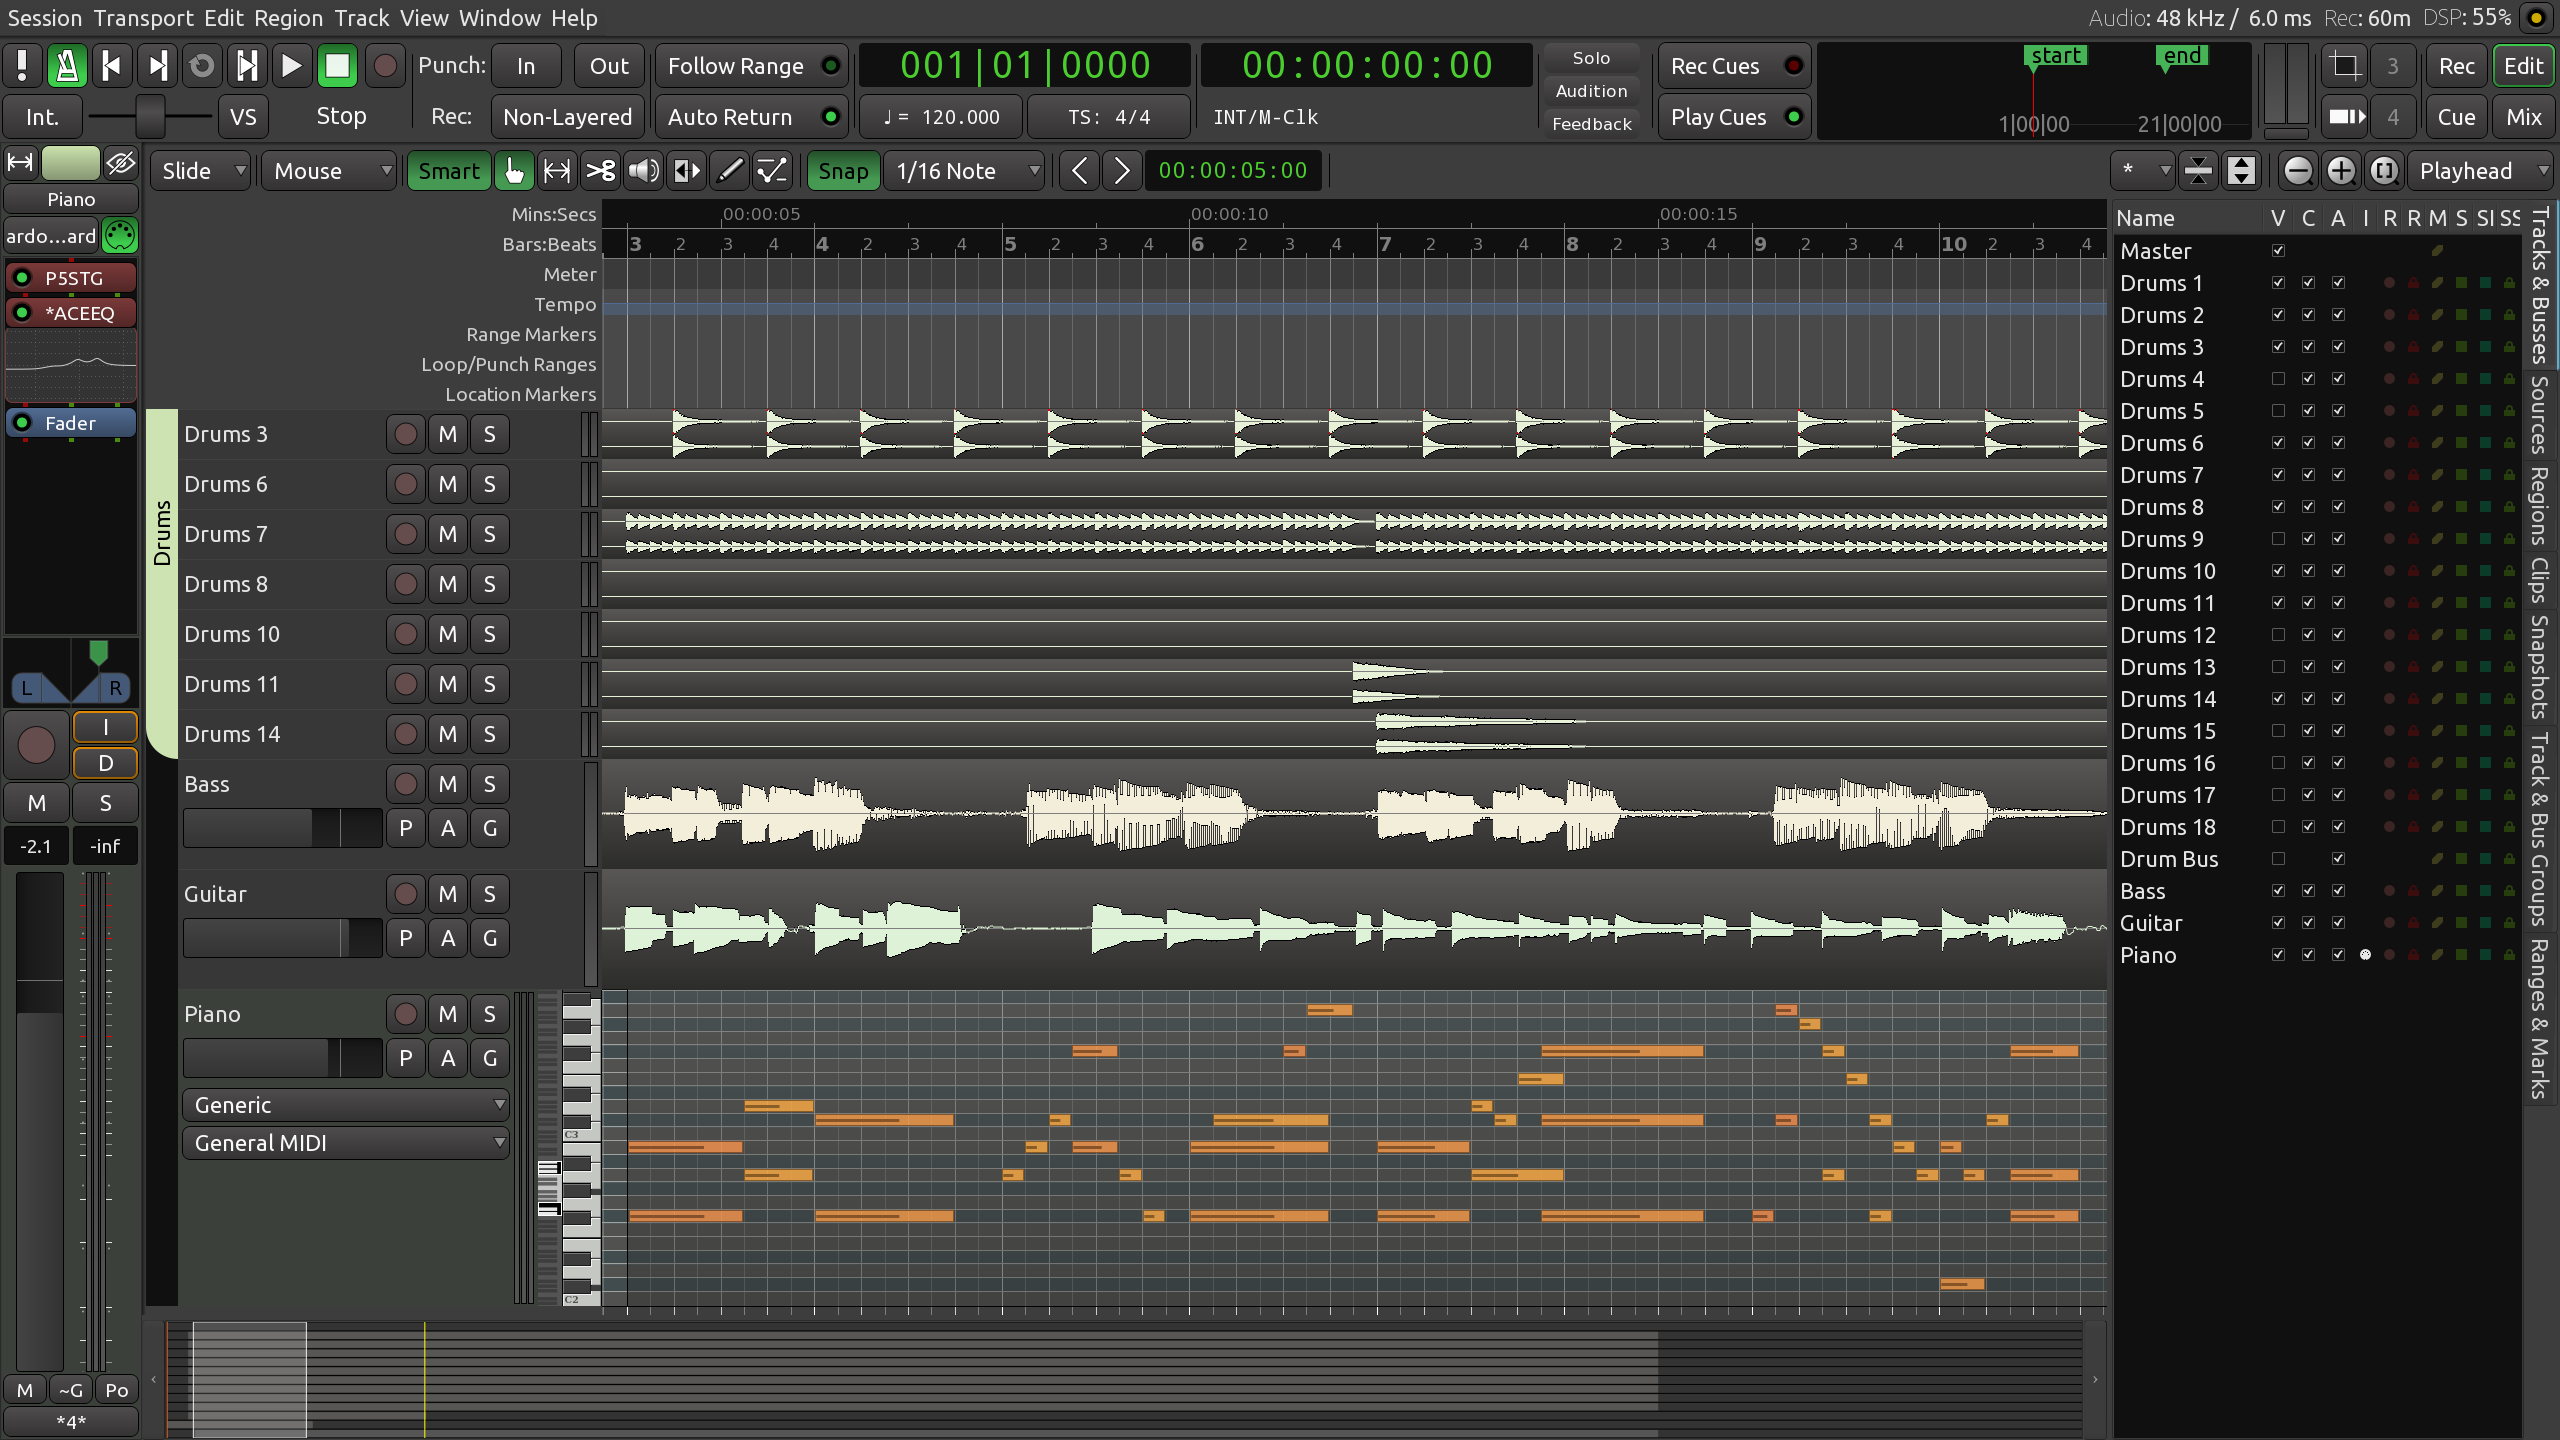Image resolution: width=2560 pixels, height=1440 pixels.
Task: Open the asterisk visible tracks dropdown
Action: pos(2143,171)
